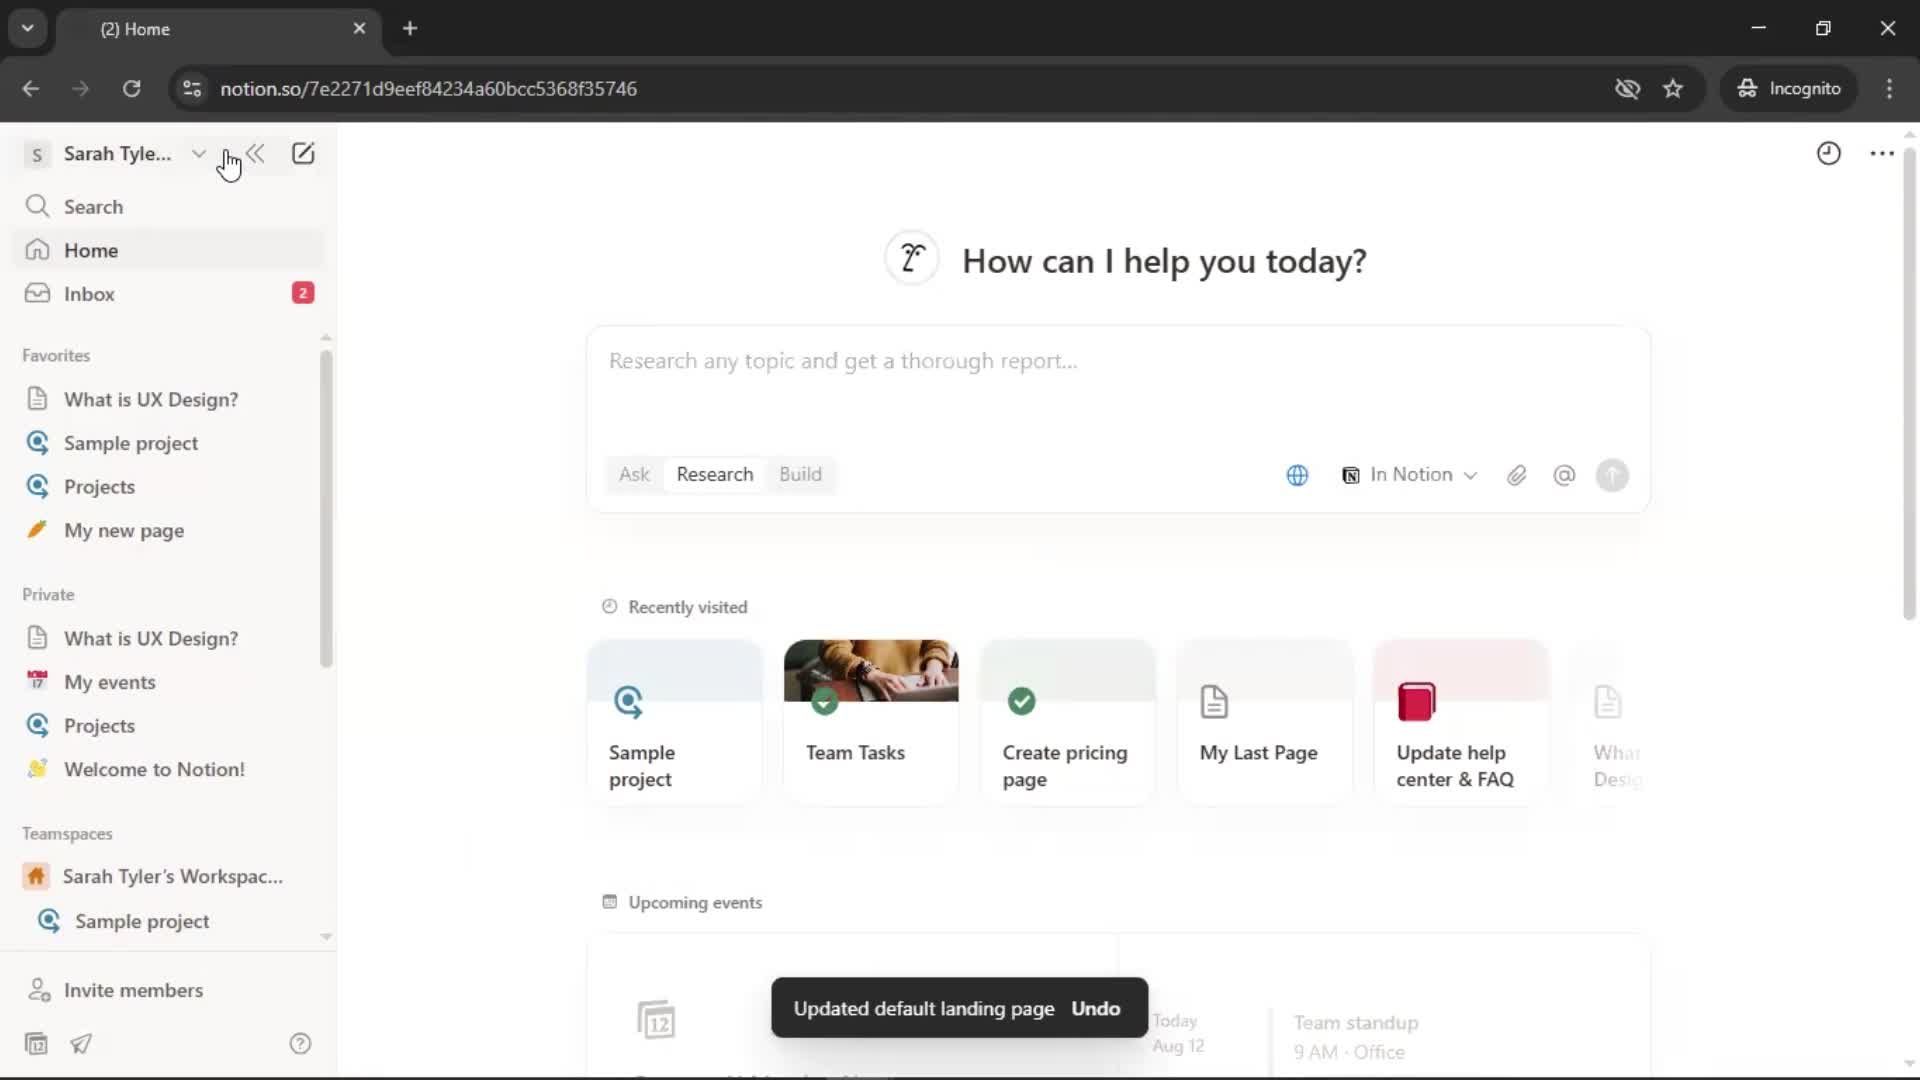Open Projects in Favorites

tap(168, 487)
